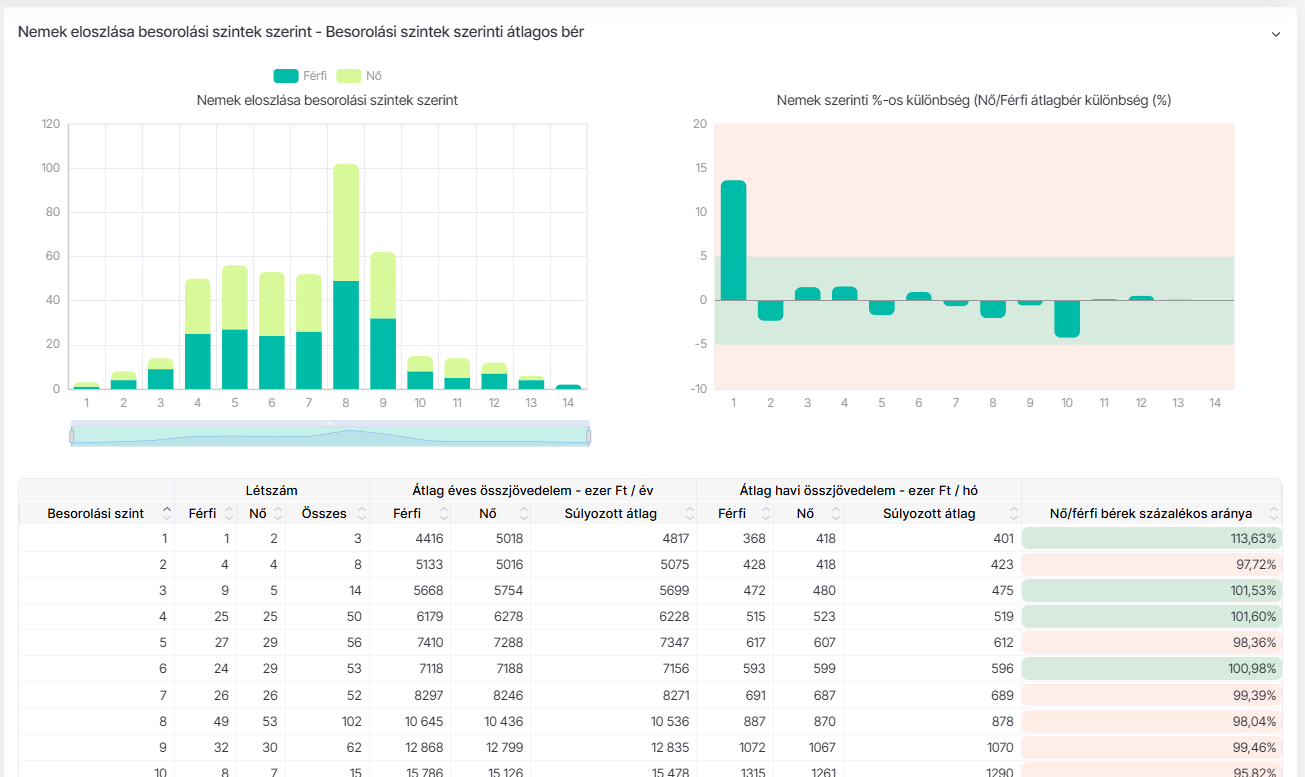Click left handle of chart zoom slider
Viewport: 1305px width, 777px height.
click(x=72, y=436)
